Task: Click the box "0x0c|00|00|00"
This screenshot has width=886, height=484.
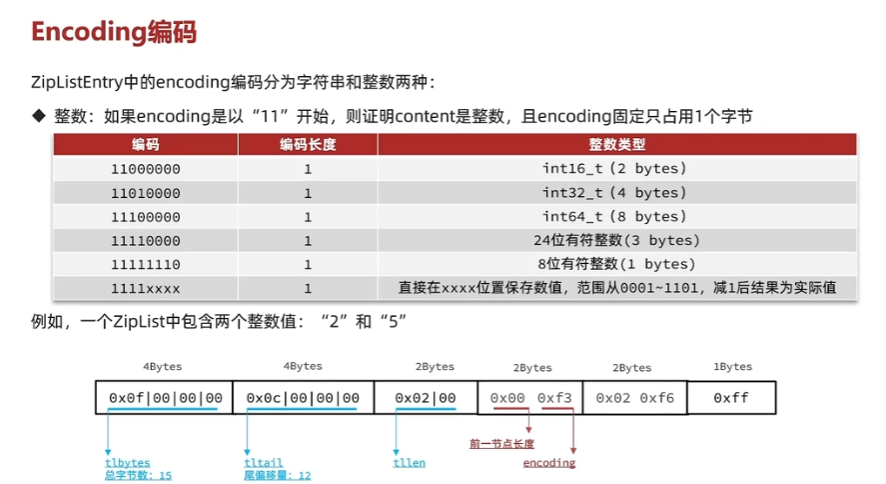Action: click(x=303, y=398)
